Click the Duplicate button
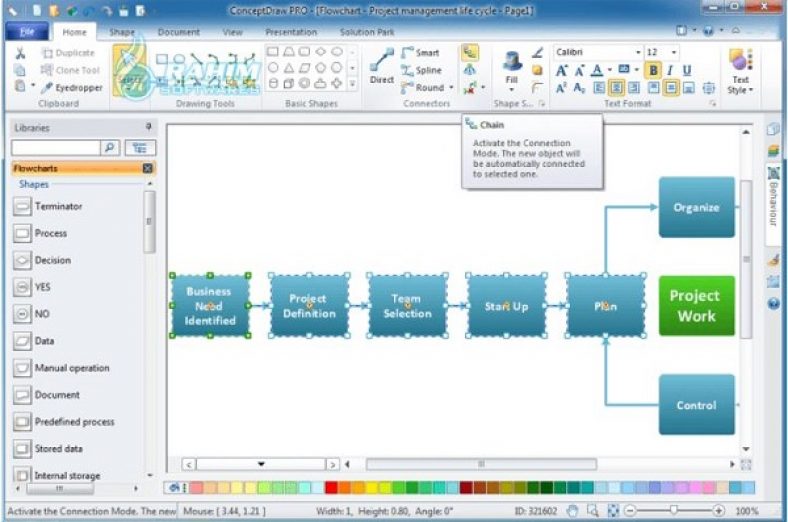This screenshot has width=788, height=522. [68, 53]
